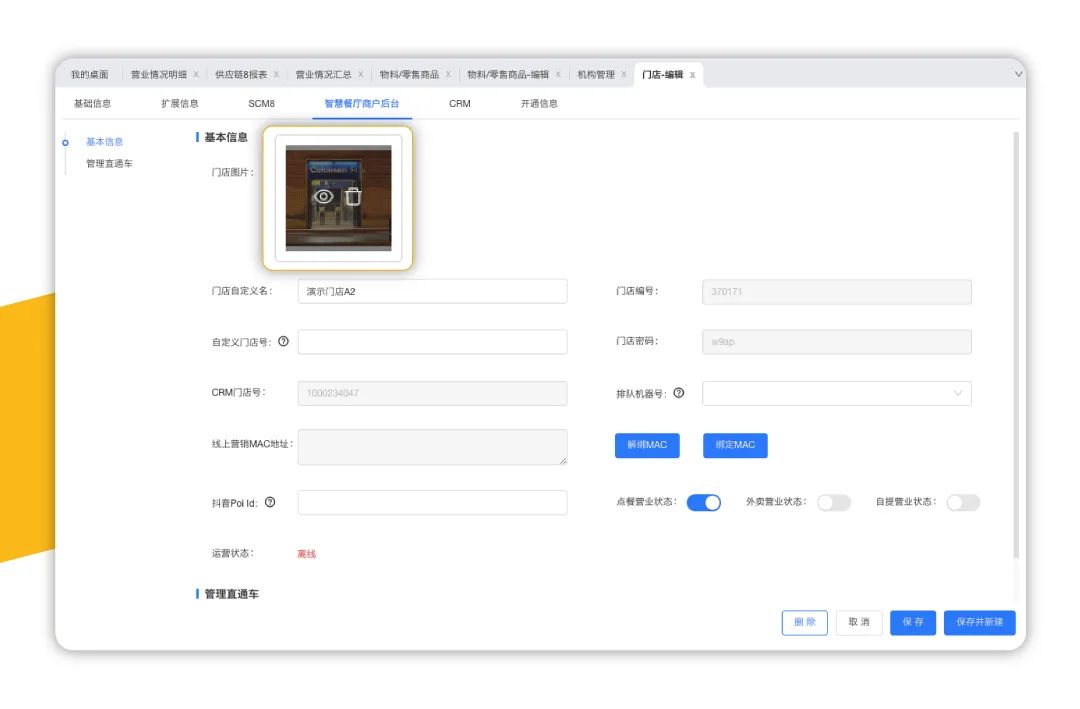The width and height of the screenshot is (1080, 709).
Task: Click the 保存并新建 button
Action: click(x=979, y=622)
